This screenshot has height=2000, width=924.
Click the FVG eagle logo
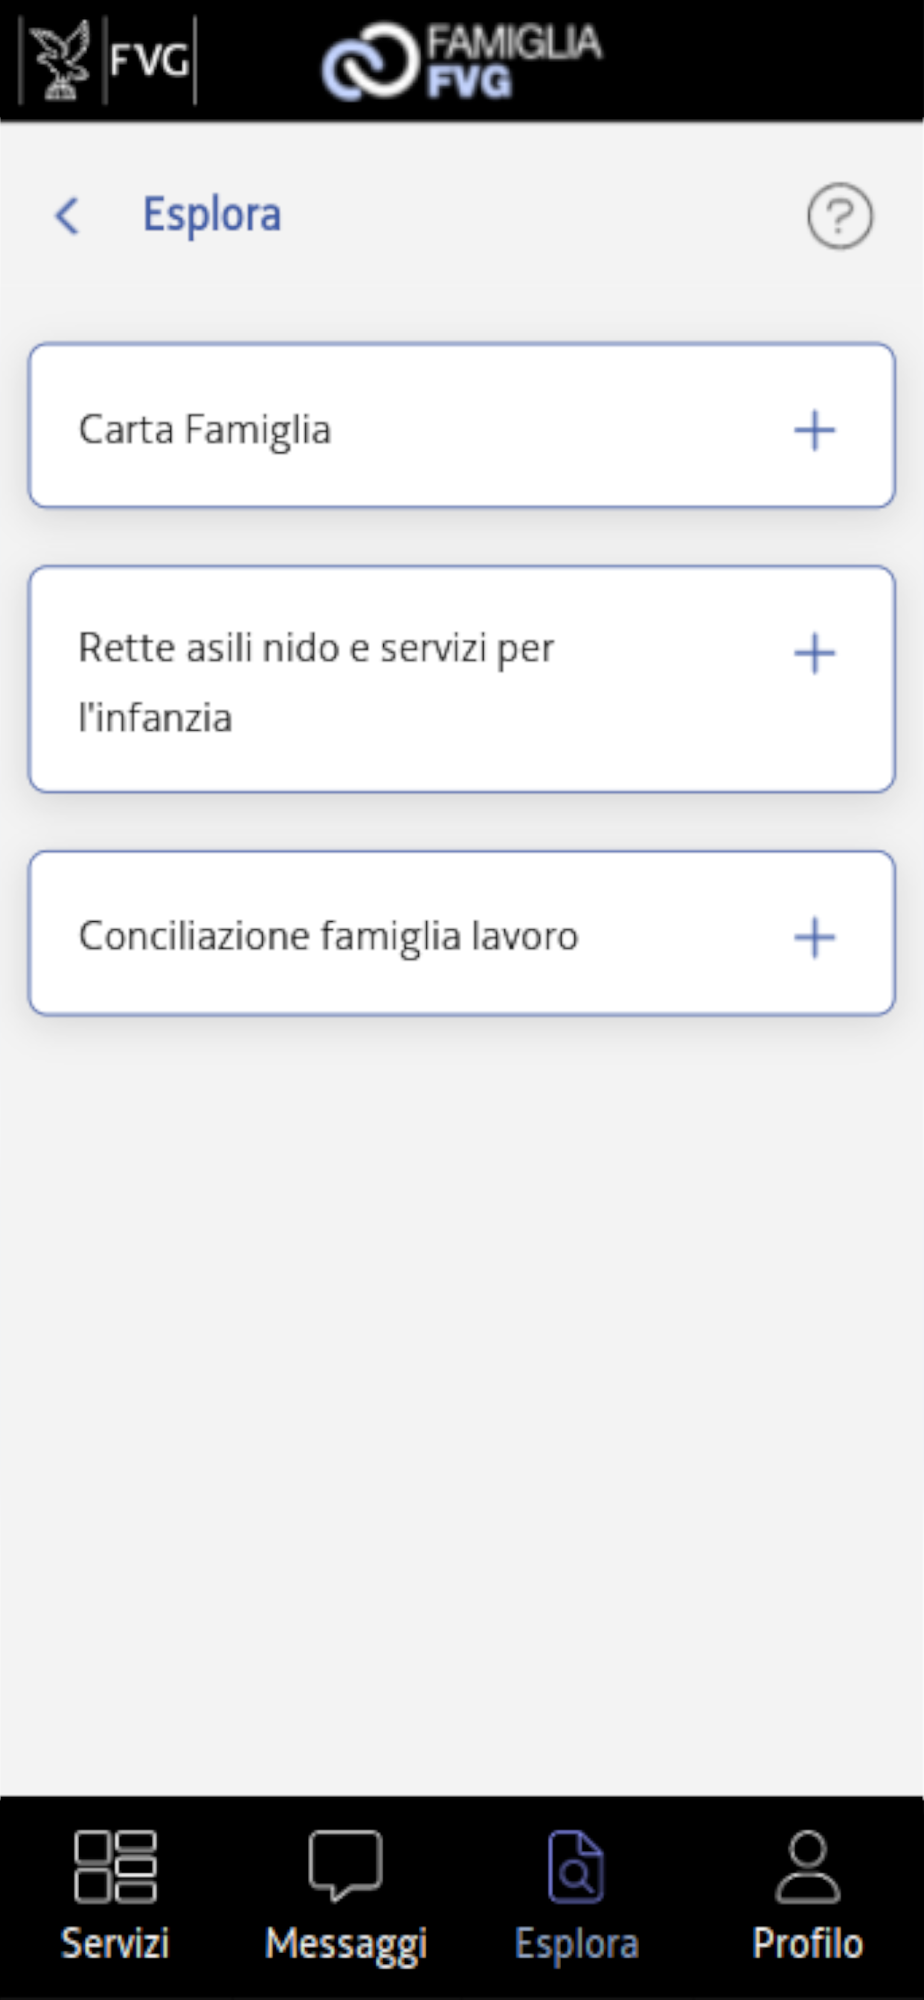(62, 62)
